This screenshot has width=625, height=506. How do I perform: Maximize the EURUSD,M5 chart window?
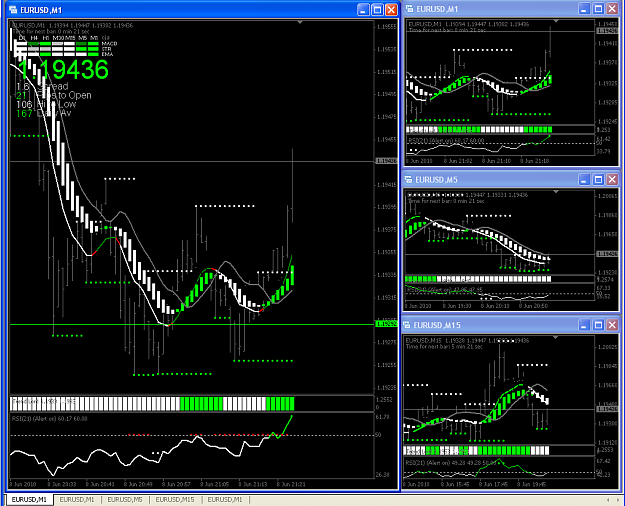pyautogui.click(x=598, y=179)
